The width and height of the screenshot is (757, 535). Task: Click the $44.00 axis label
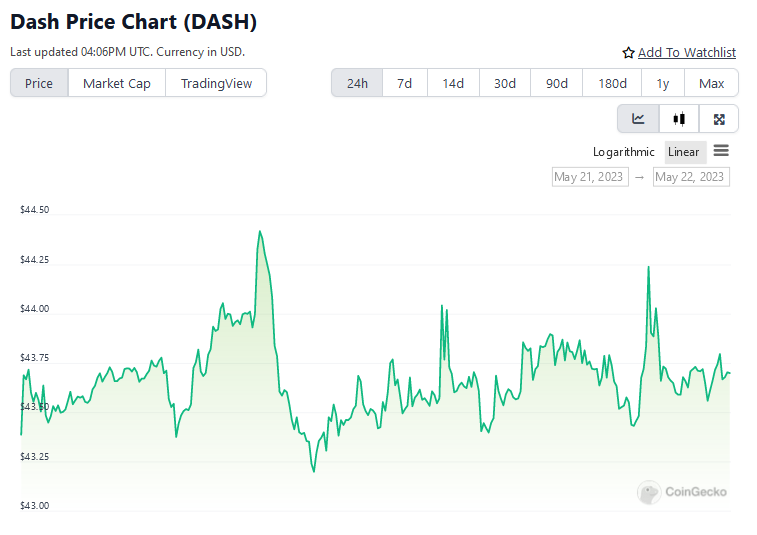(34, 309)
